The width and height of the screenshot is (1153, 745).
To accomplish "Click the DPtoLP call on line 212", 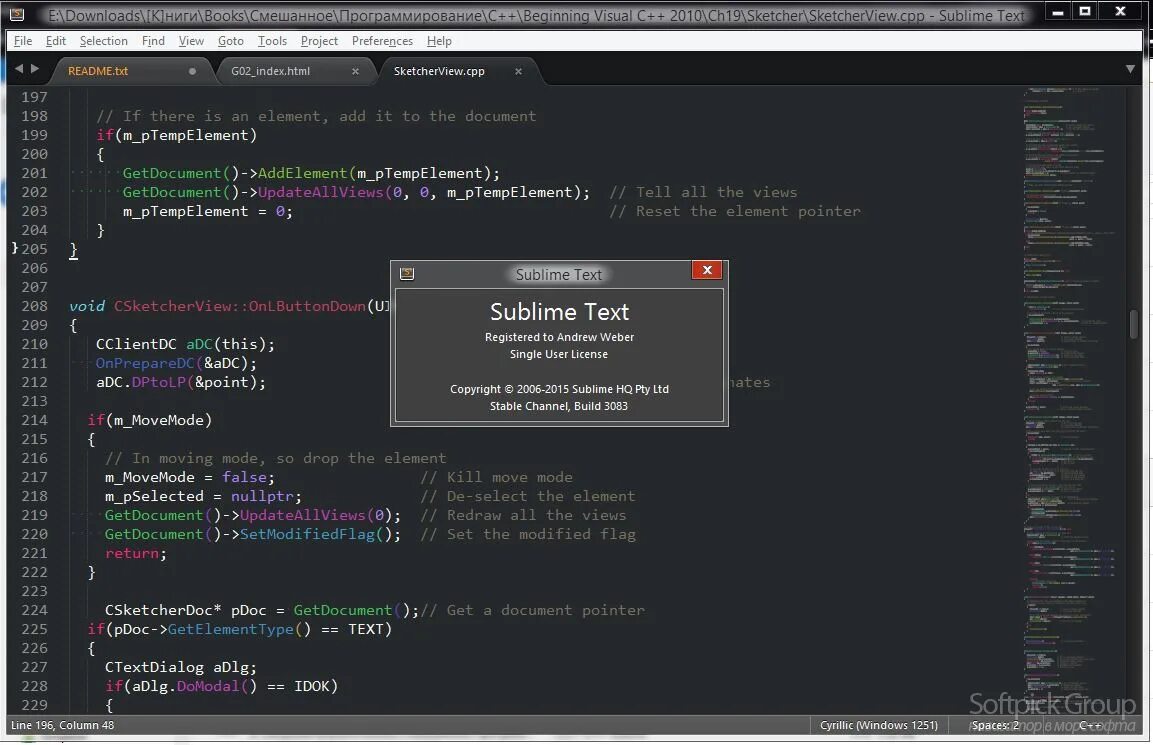I will click(x=159, y=382).
